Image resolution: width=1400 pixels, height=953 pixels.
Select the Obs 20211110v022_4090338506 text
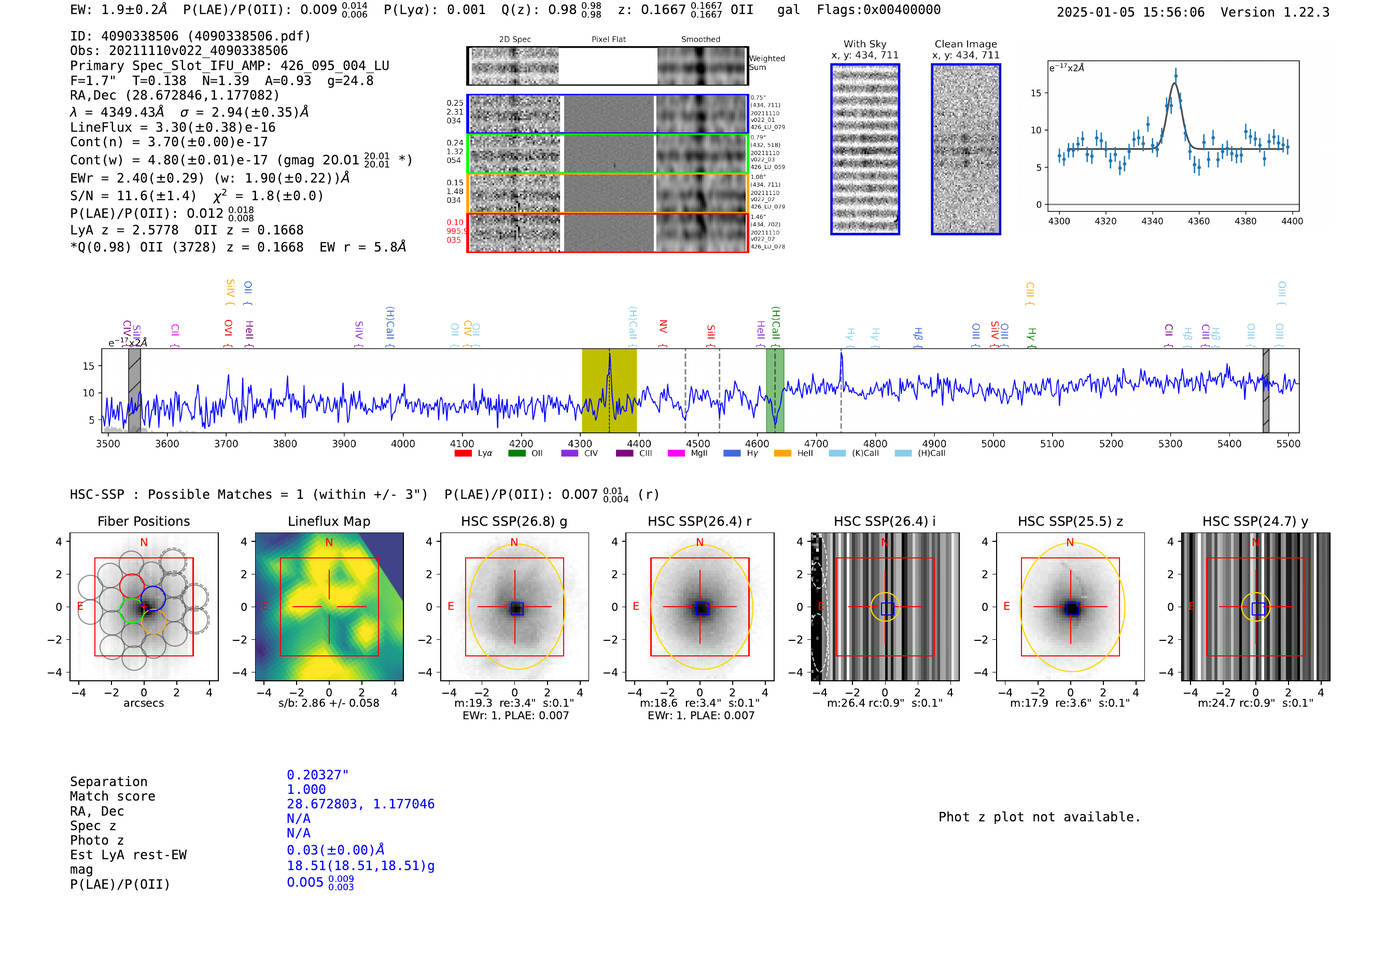179,51
